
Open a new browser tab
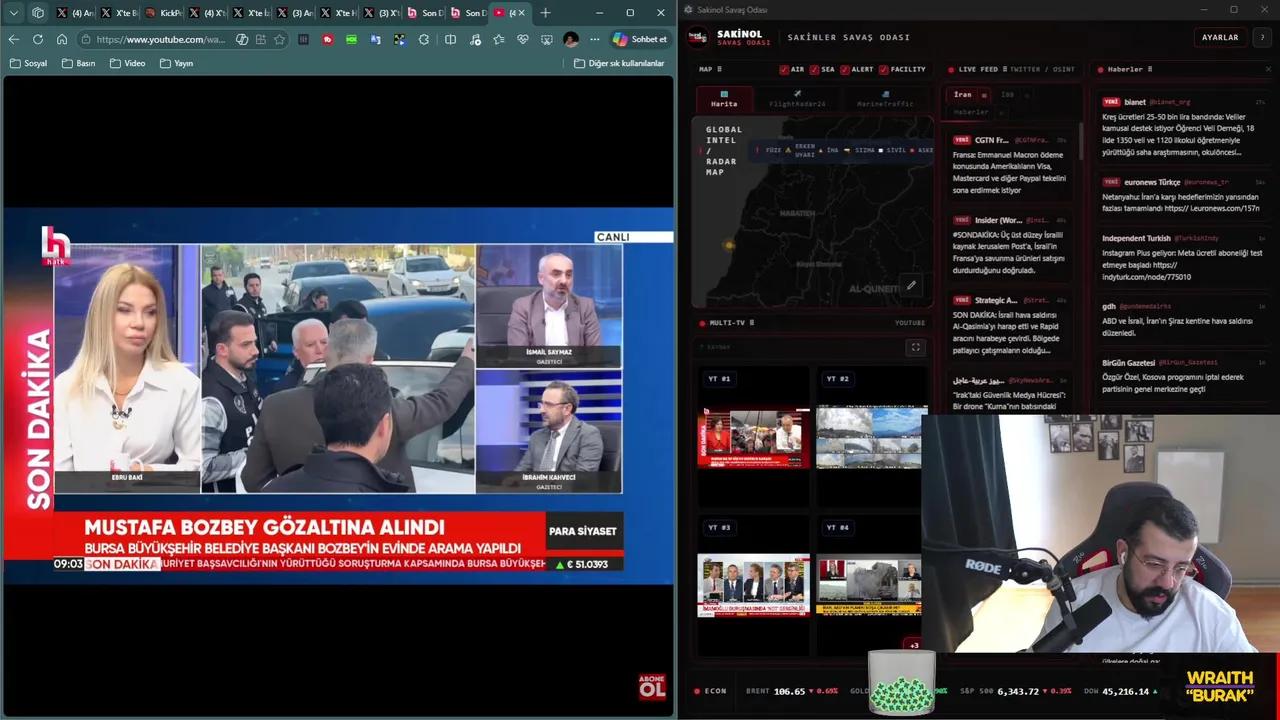[x=545, y=13]
